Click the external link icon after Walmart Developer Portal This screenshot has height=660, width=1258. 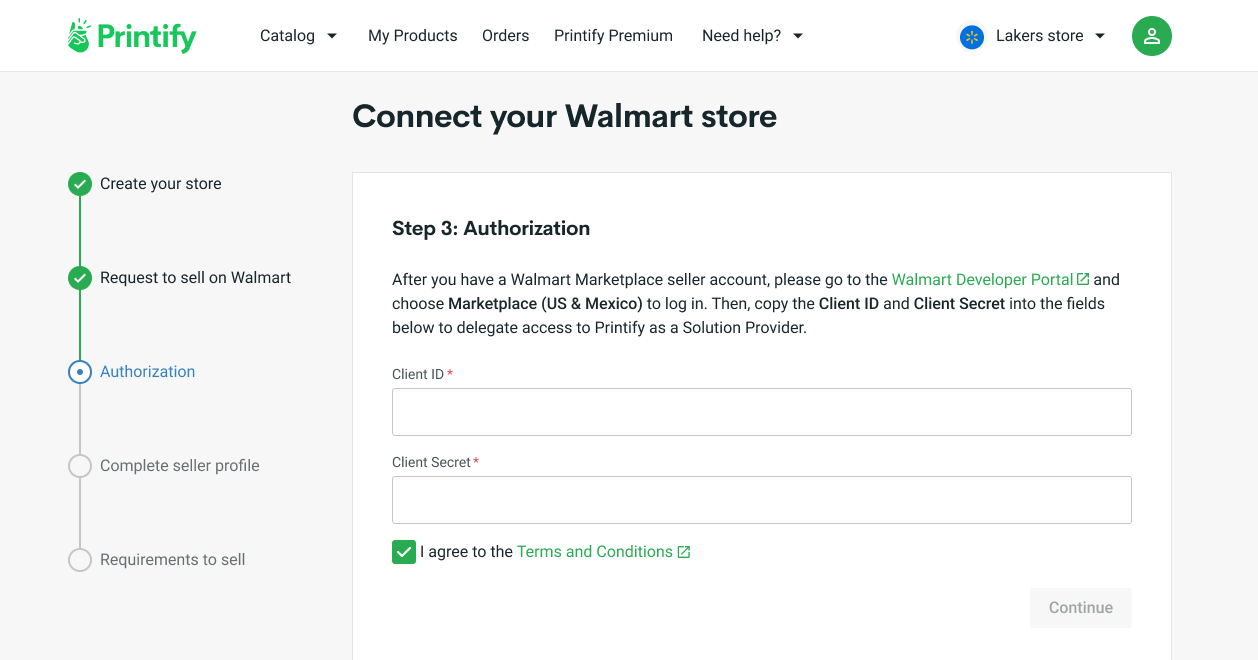coord(1084,279)
